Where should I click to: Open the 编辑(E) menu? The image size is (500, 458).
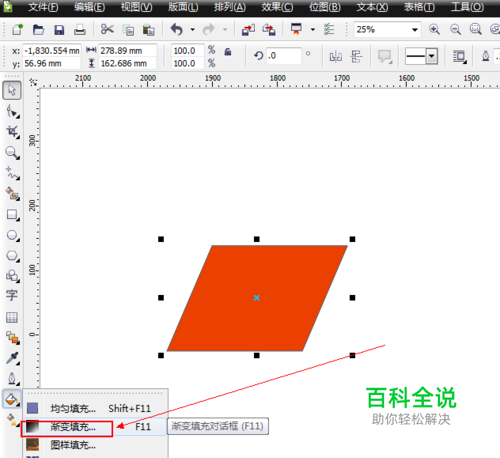89,7
